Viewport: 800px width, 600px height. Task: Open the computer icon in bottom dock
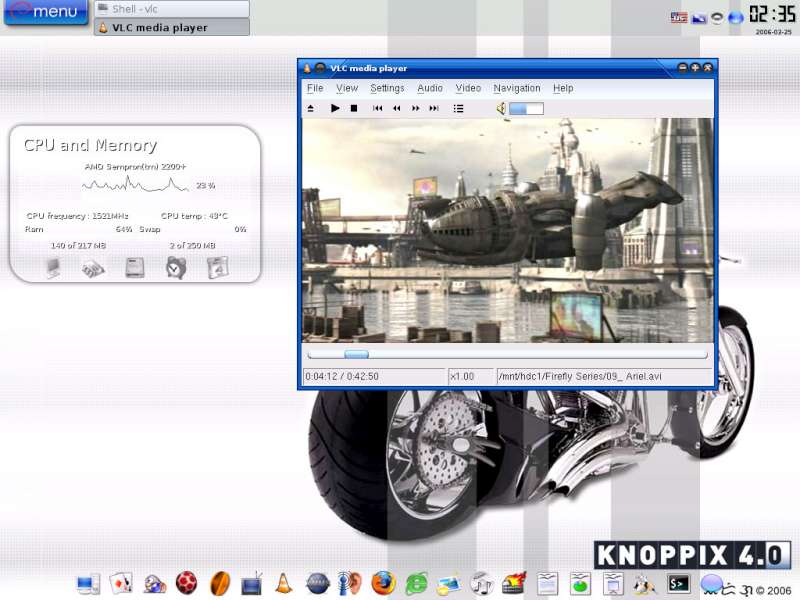pos(88,584)
